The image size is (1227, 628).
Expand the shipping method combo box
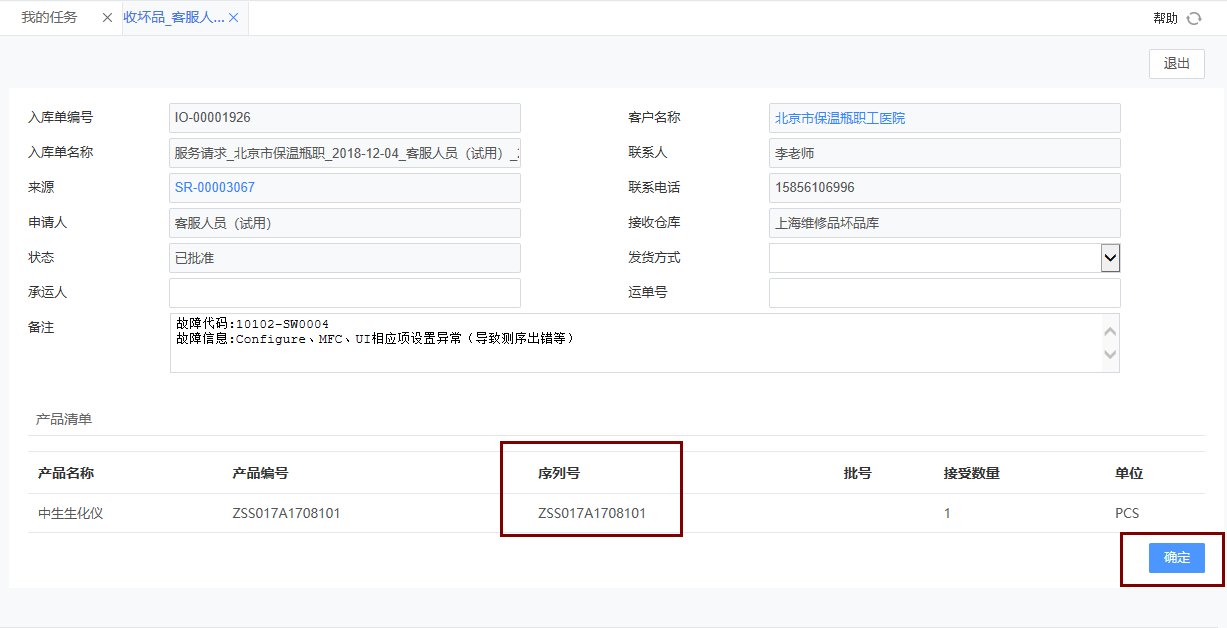point(1110,257)
